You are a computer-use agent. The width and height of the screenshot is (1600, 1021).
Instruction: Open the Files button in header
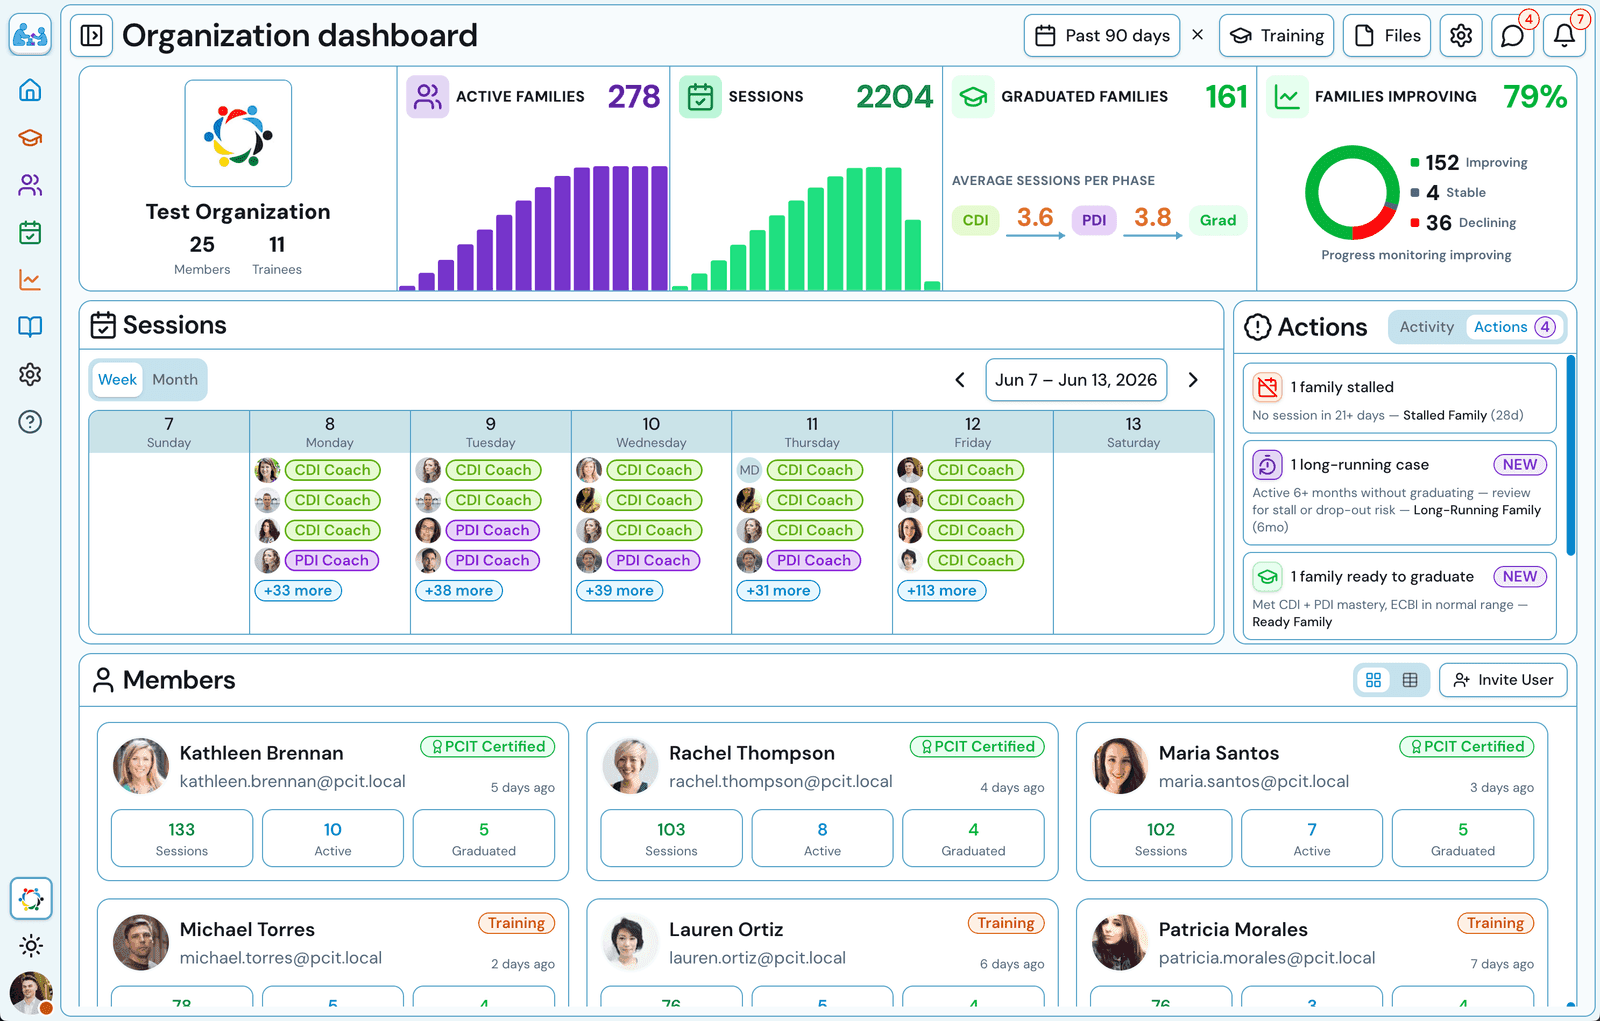pyautogui.click(x=1387, y=36)
